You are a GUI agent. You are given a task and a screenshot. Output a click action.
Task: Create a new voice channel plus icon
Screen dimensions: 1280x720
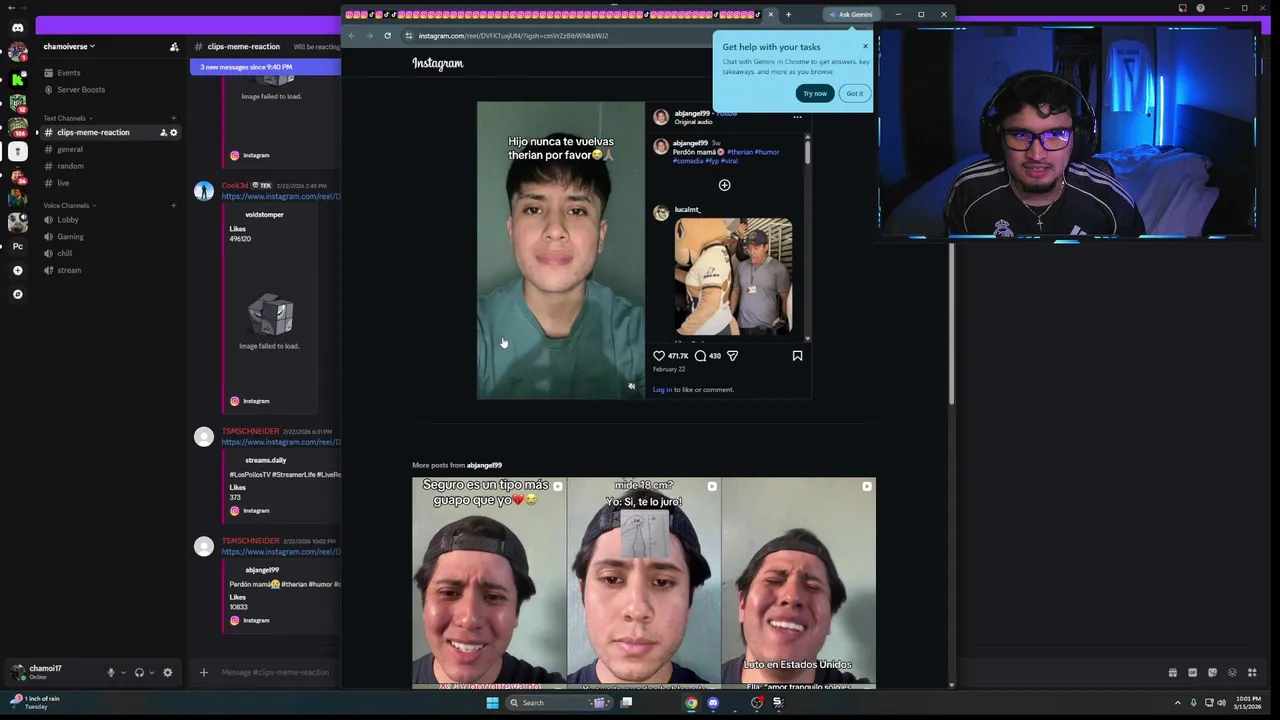click(173, 205)
